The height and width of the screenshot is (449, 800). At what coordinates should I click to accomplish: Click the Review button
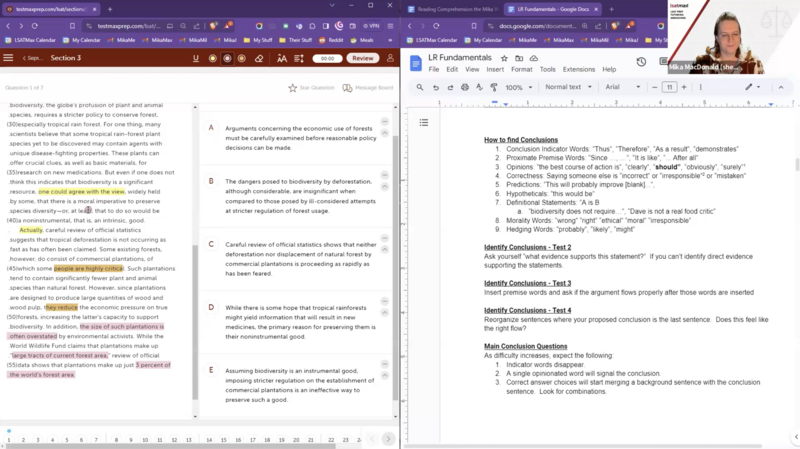[362, 58]
